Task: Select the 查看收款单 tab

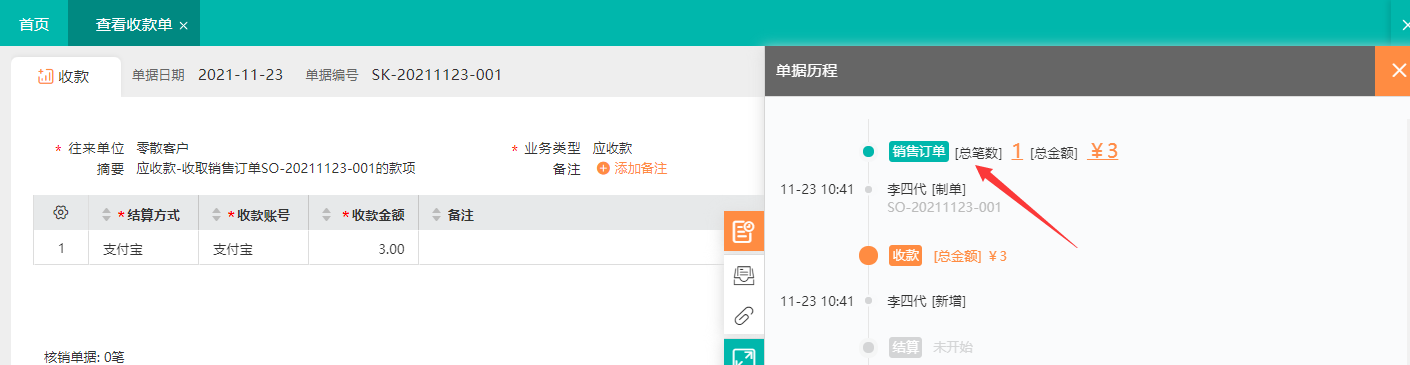Action: pyautogui.click(x=133, y=24)
